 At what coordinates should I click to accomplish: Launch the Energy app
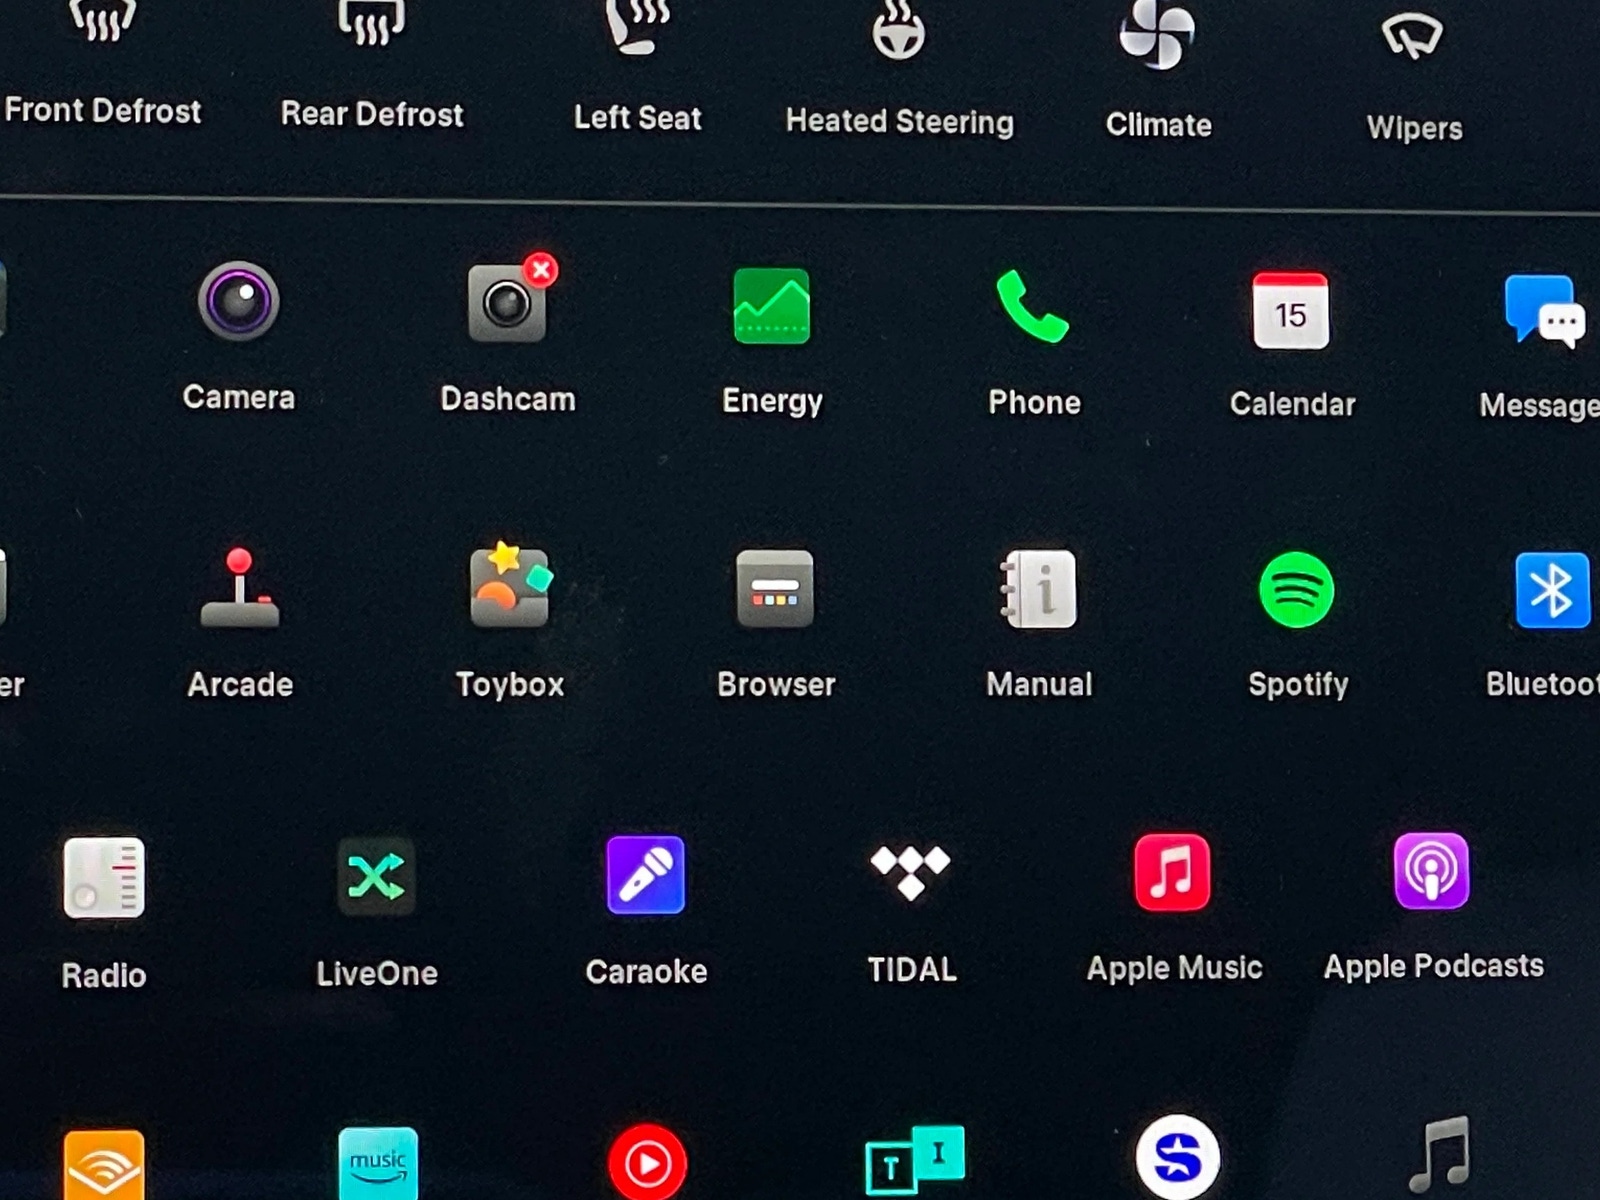[x=772, y=343]
